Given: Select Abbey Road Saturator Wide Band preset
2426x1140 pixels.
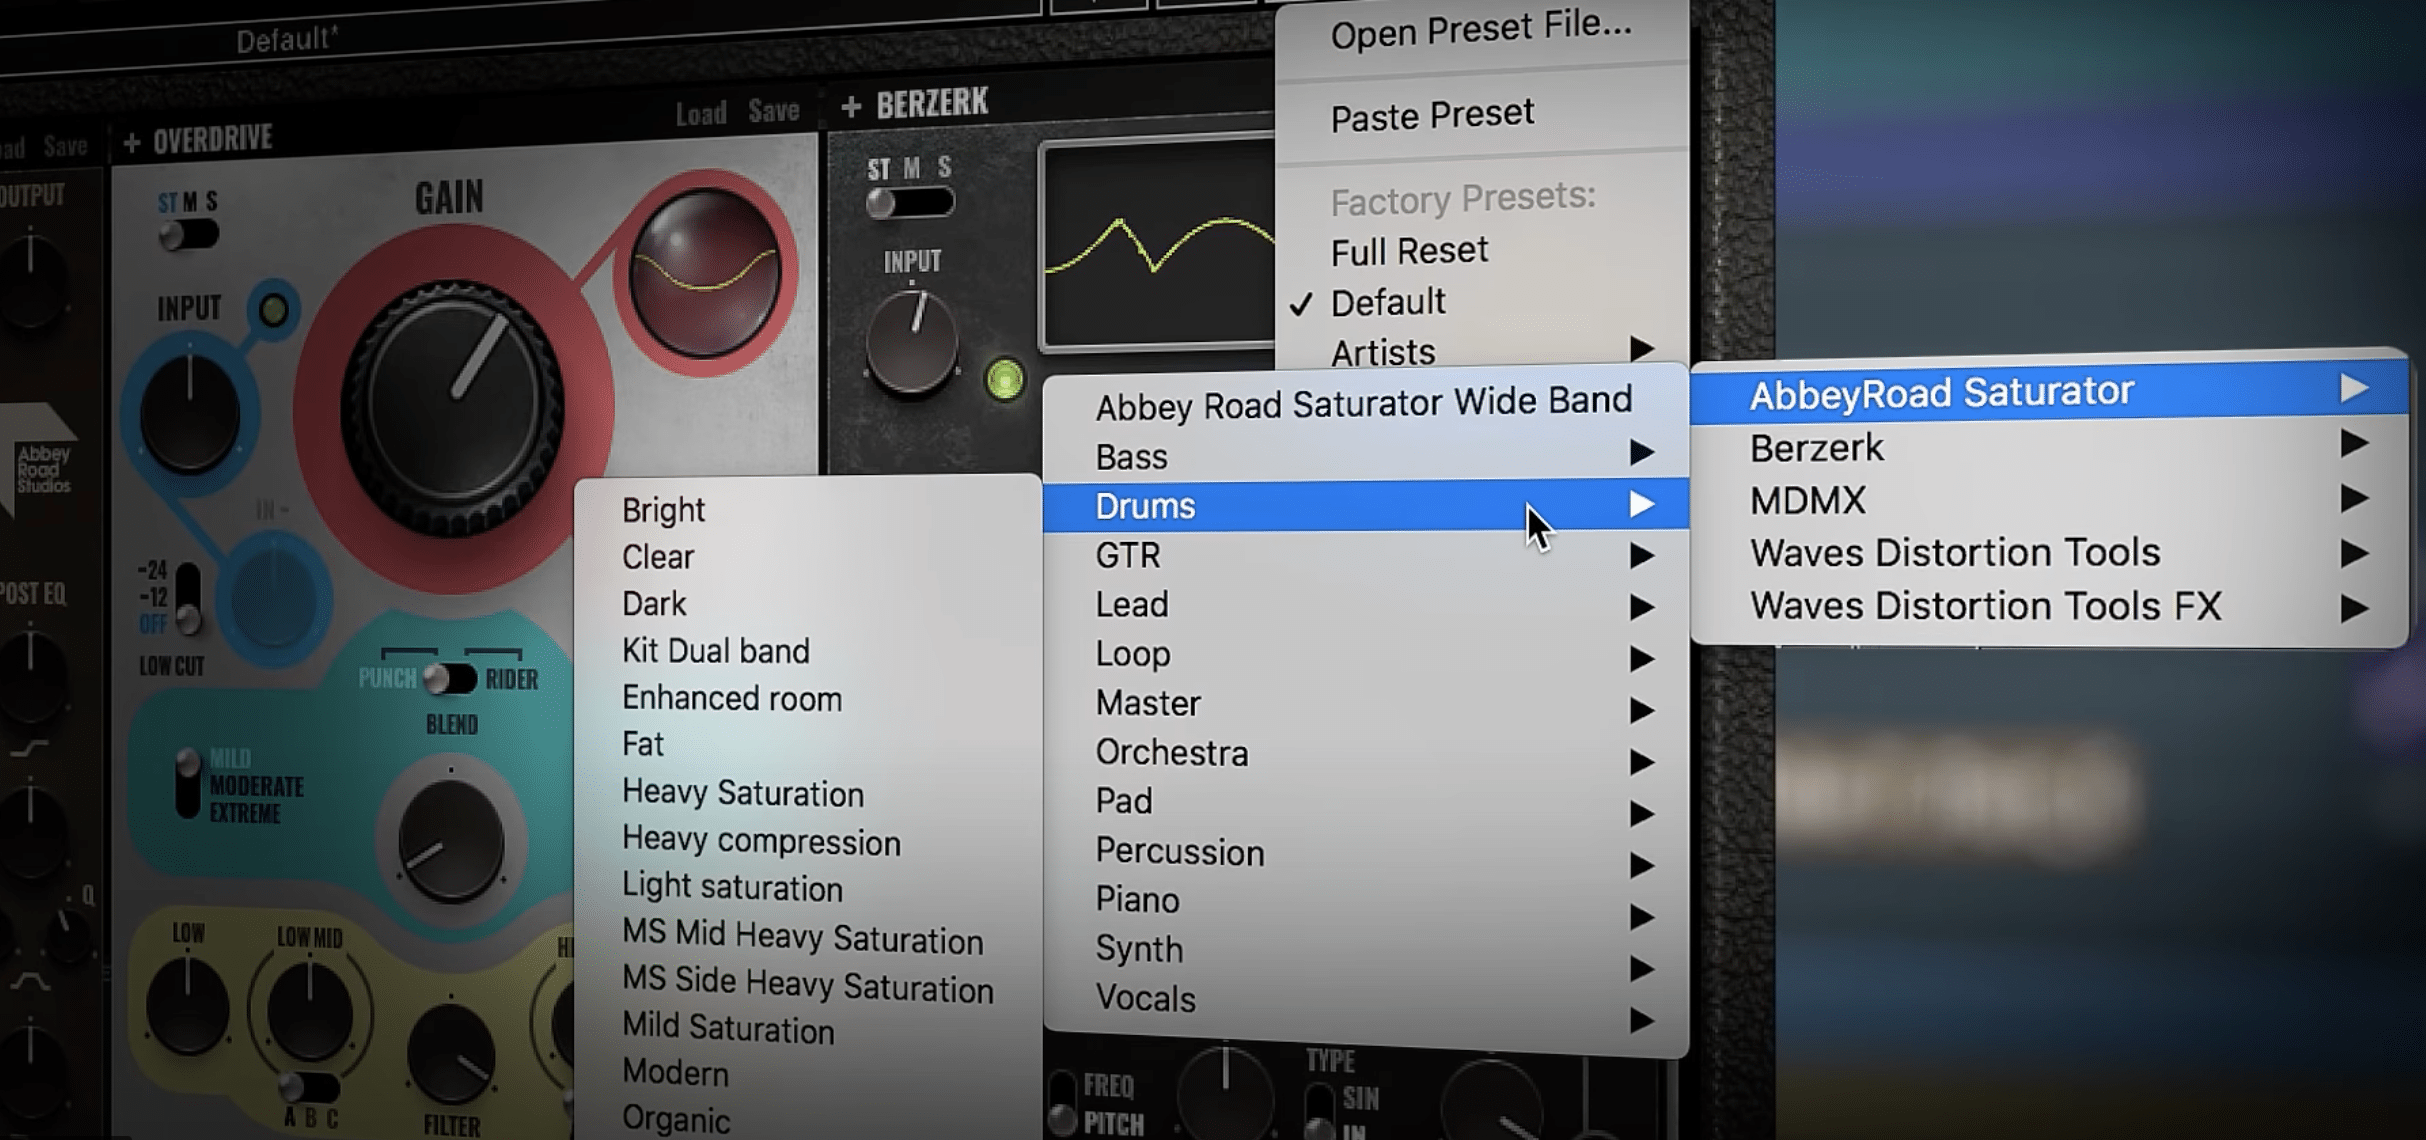Looking at the screenshot, I should point(1365,403).
